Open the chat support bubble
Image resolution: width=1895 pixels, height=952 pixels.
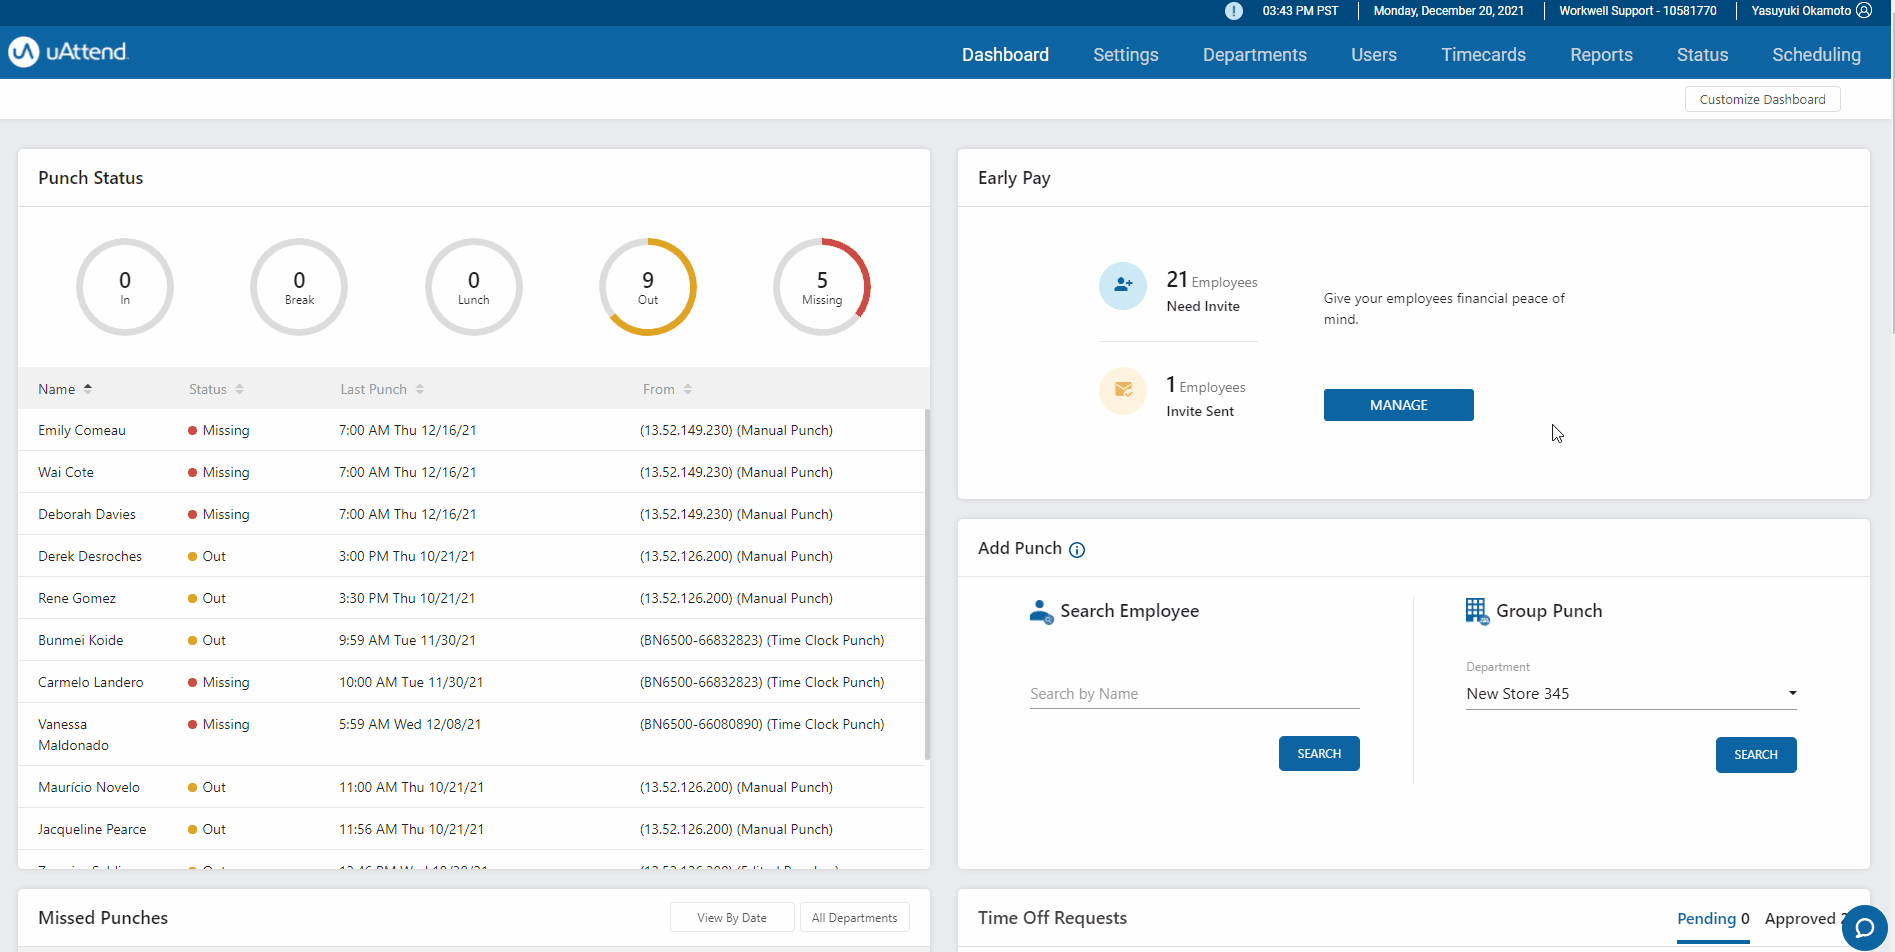coord(1864,927)
